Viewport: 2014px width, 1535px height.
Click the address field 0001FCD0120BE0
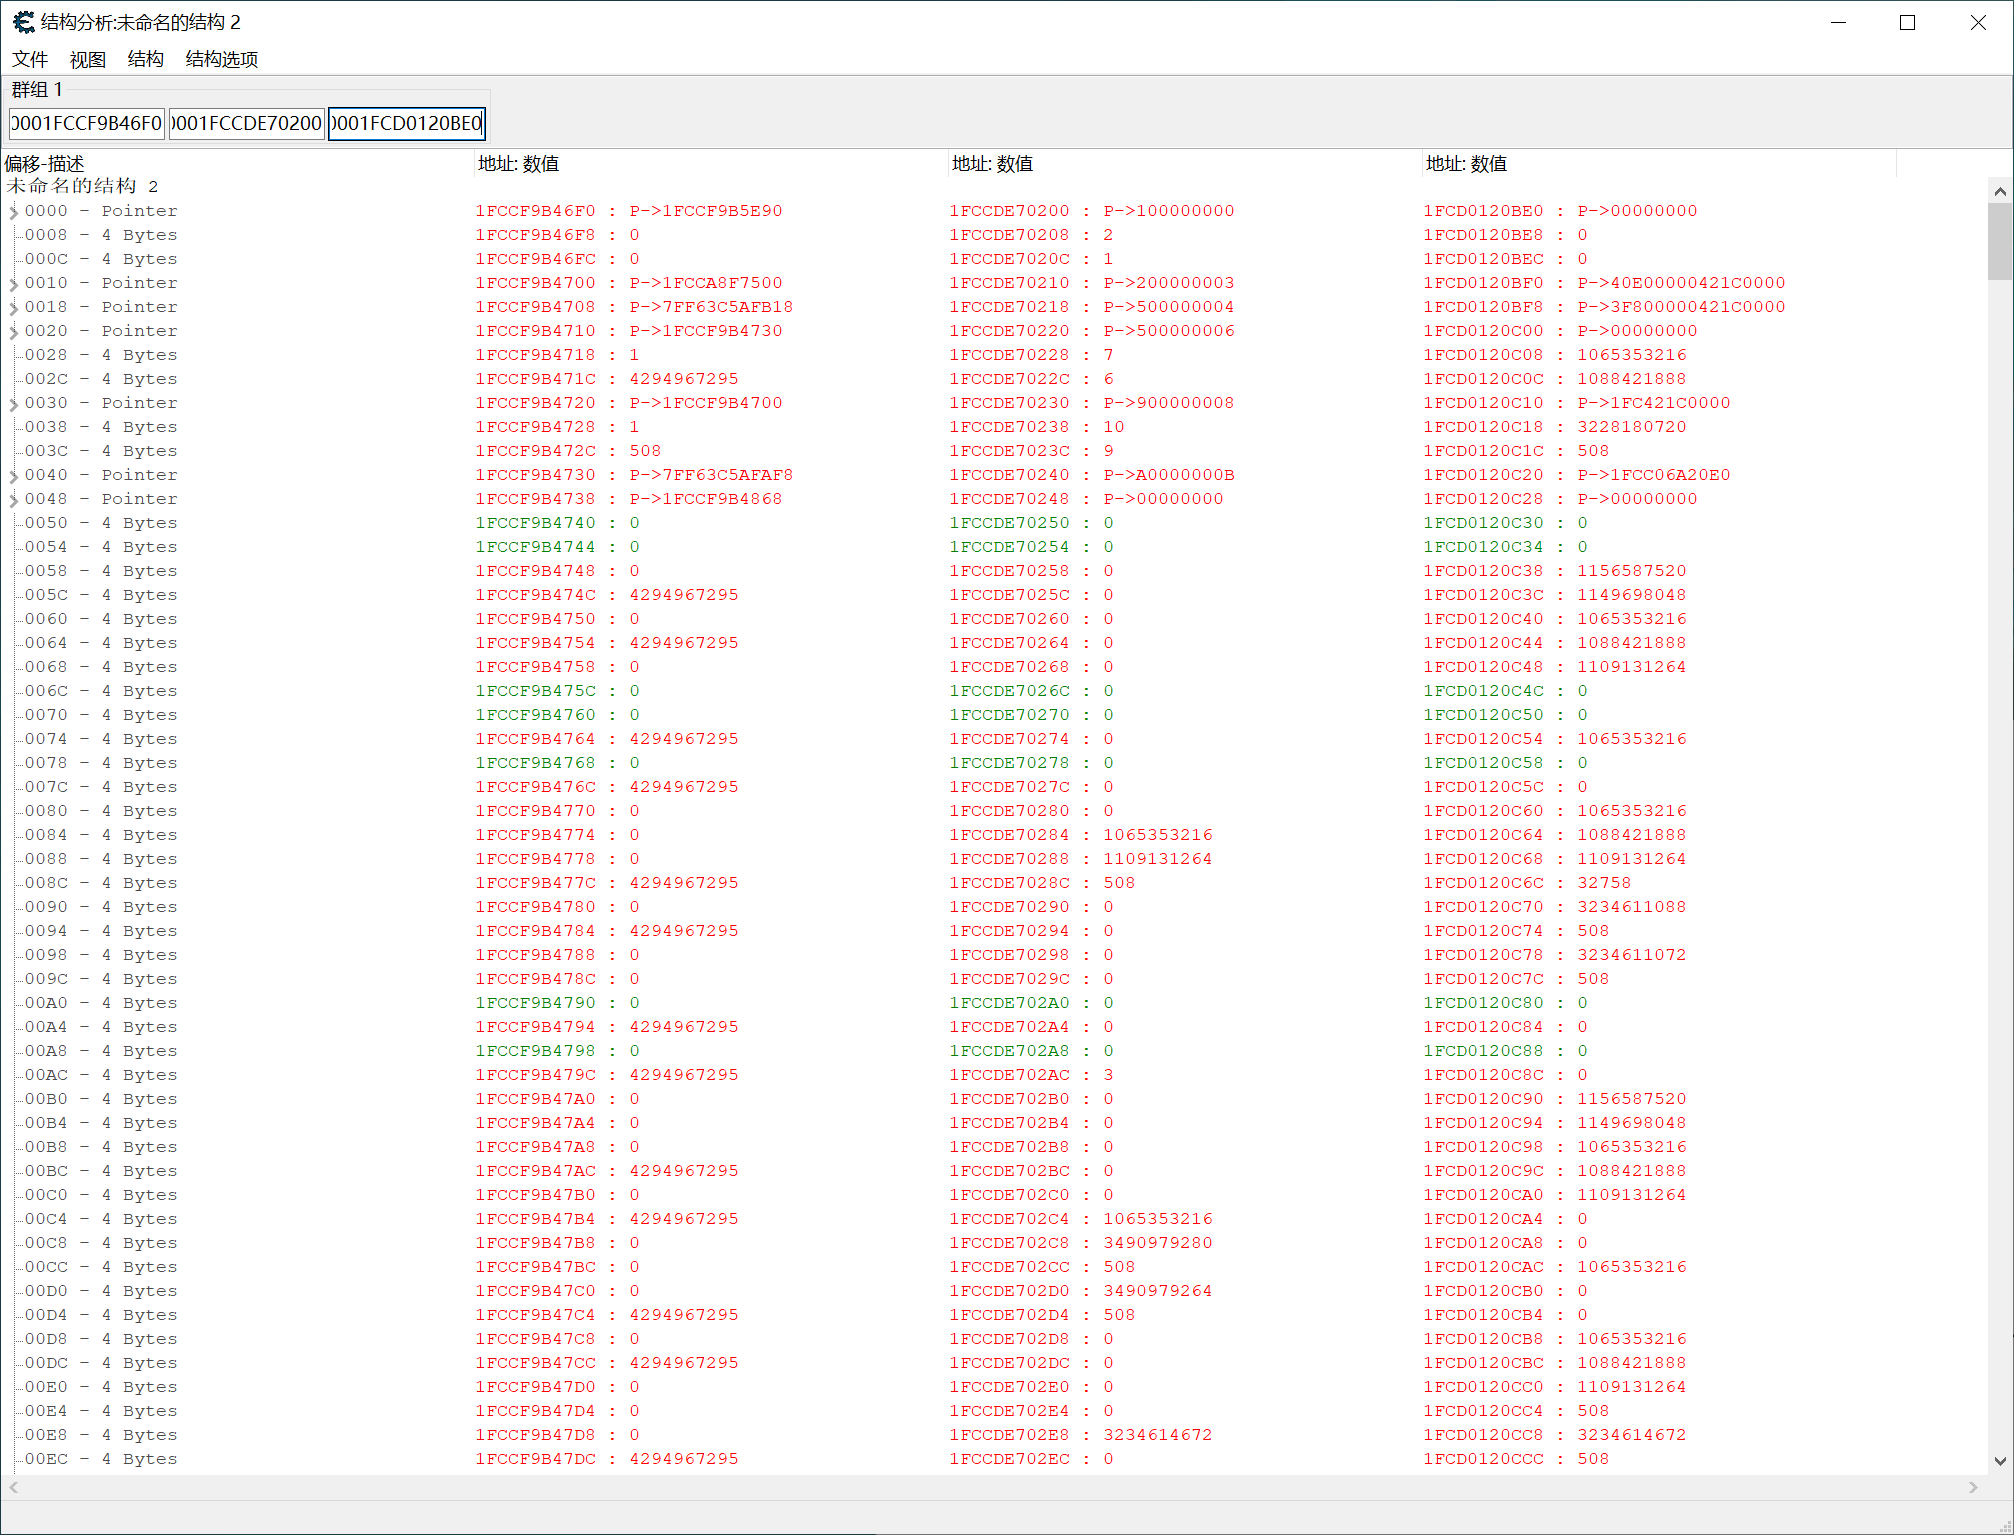[407, 123]
